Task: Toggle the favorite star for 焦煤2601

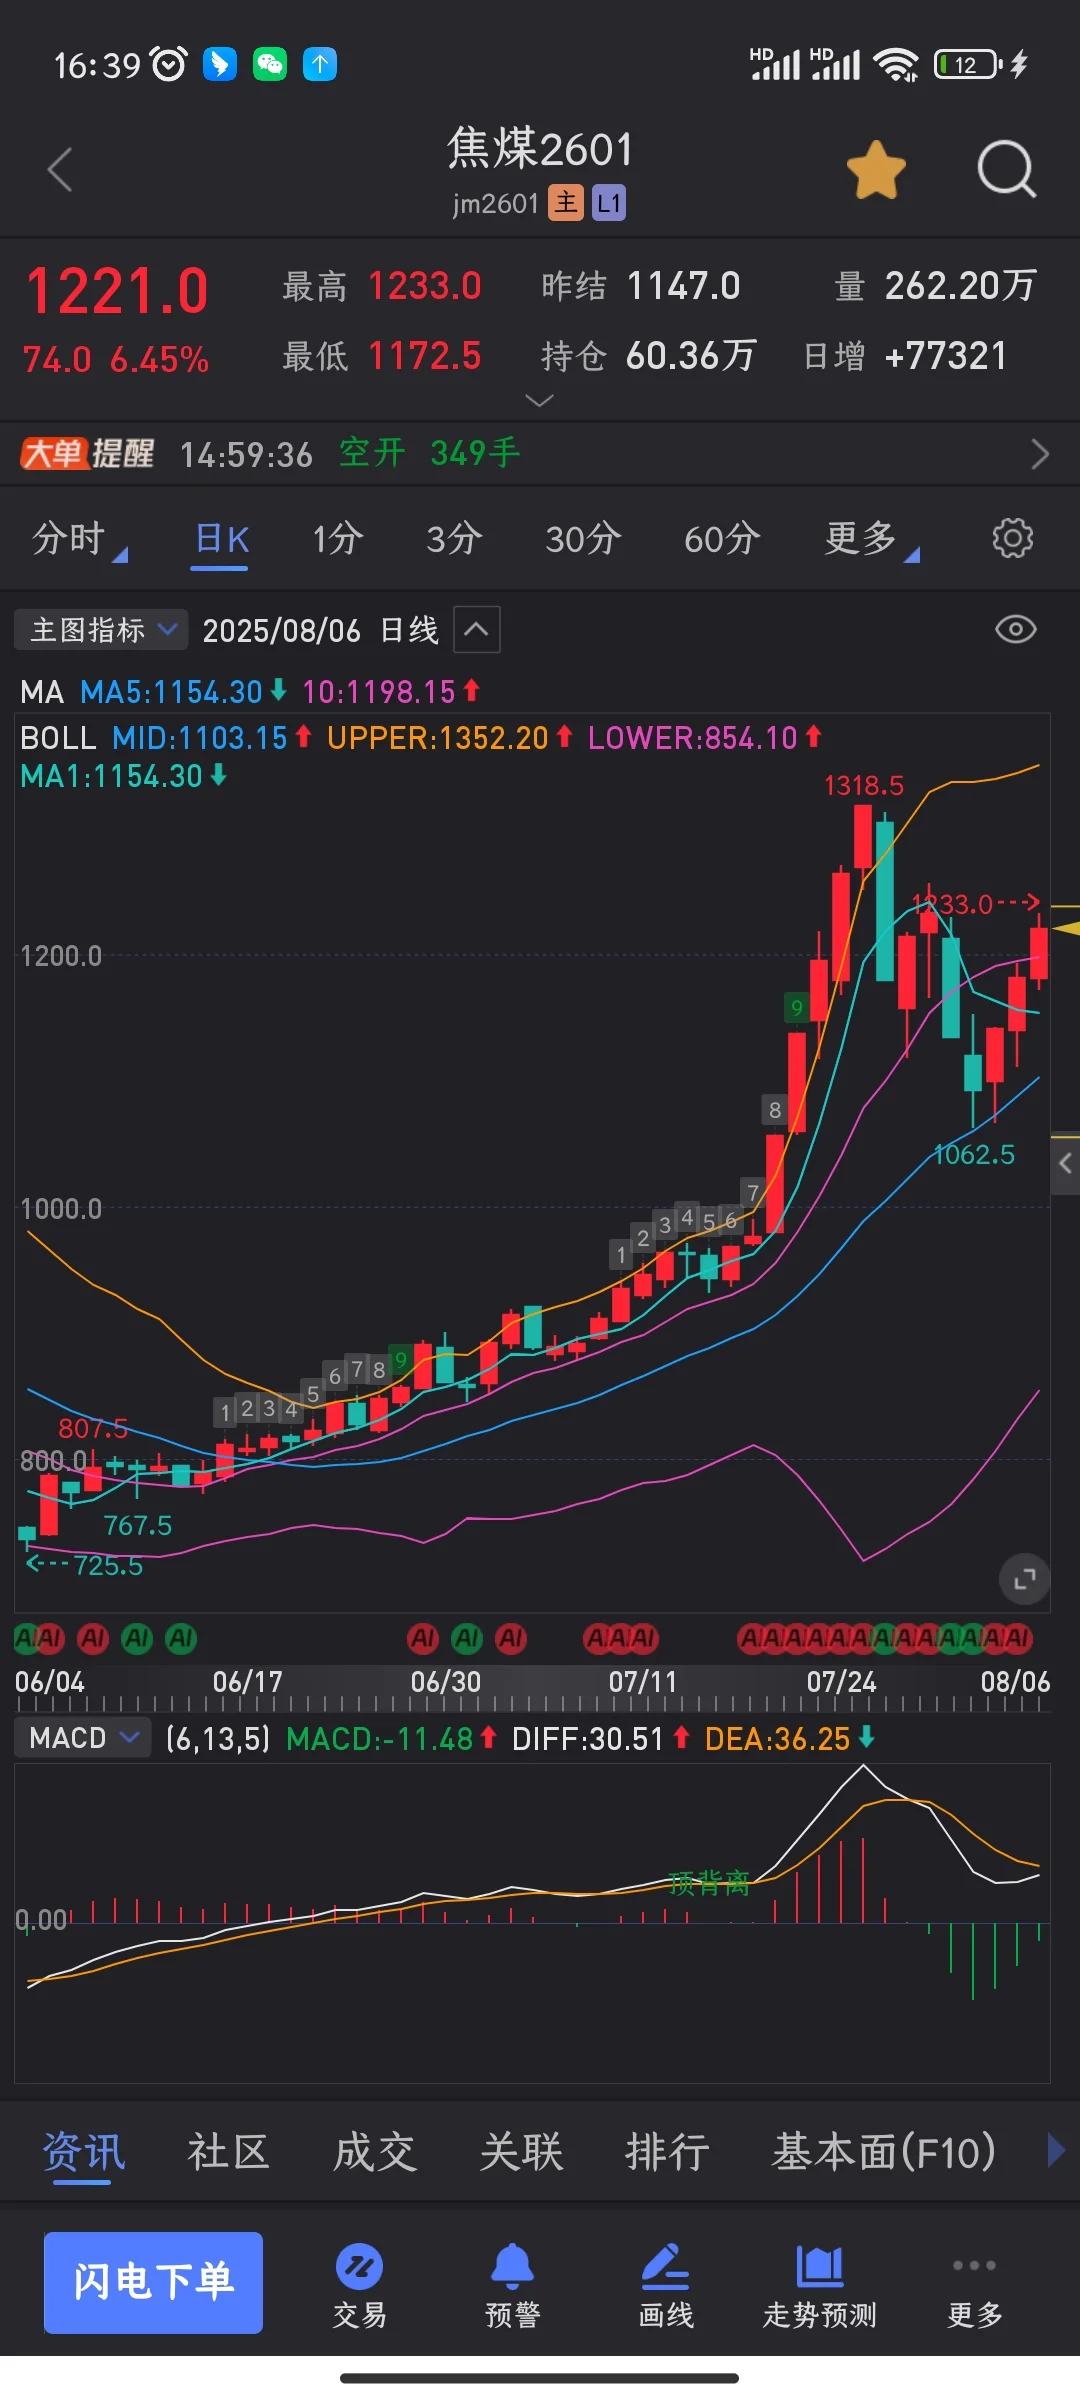Action: coord(876,170)
